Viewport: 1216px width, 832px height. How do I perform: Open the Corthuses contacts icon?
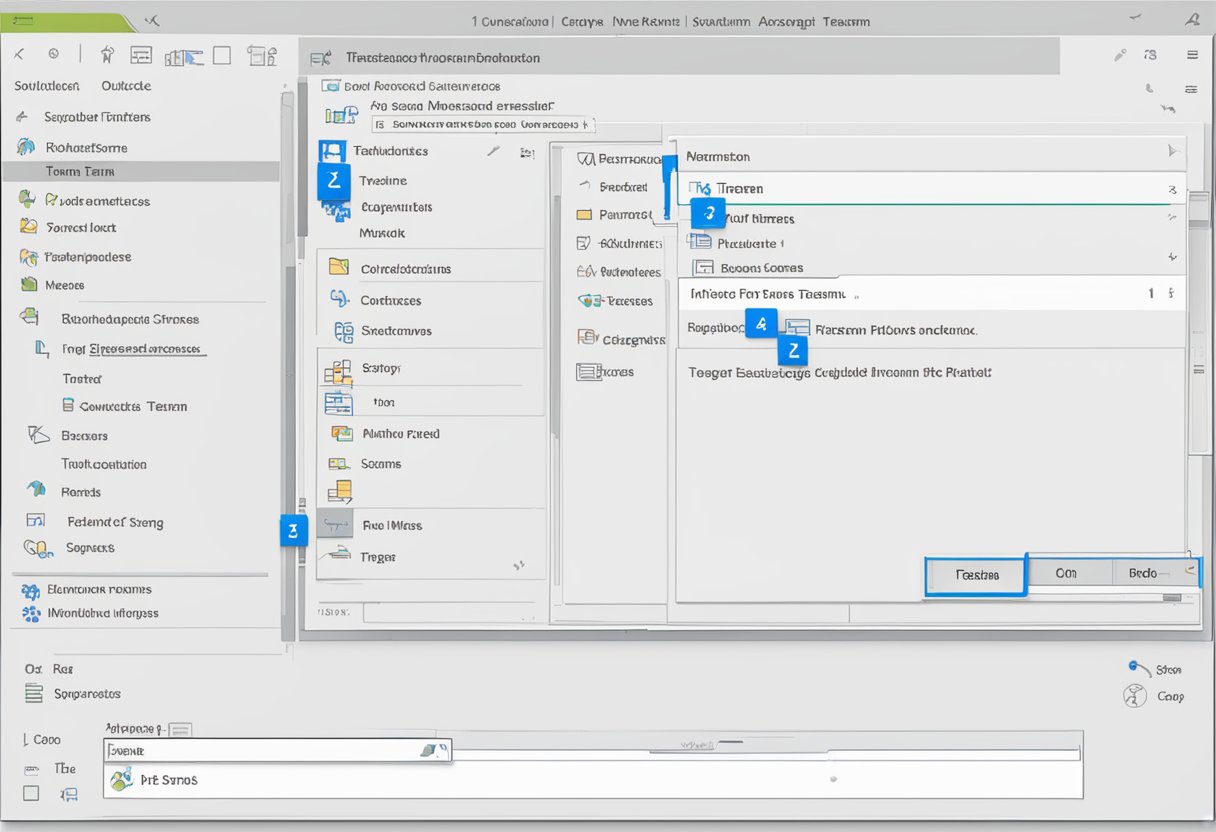point(338,299)
